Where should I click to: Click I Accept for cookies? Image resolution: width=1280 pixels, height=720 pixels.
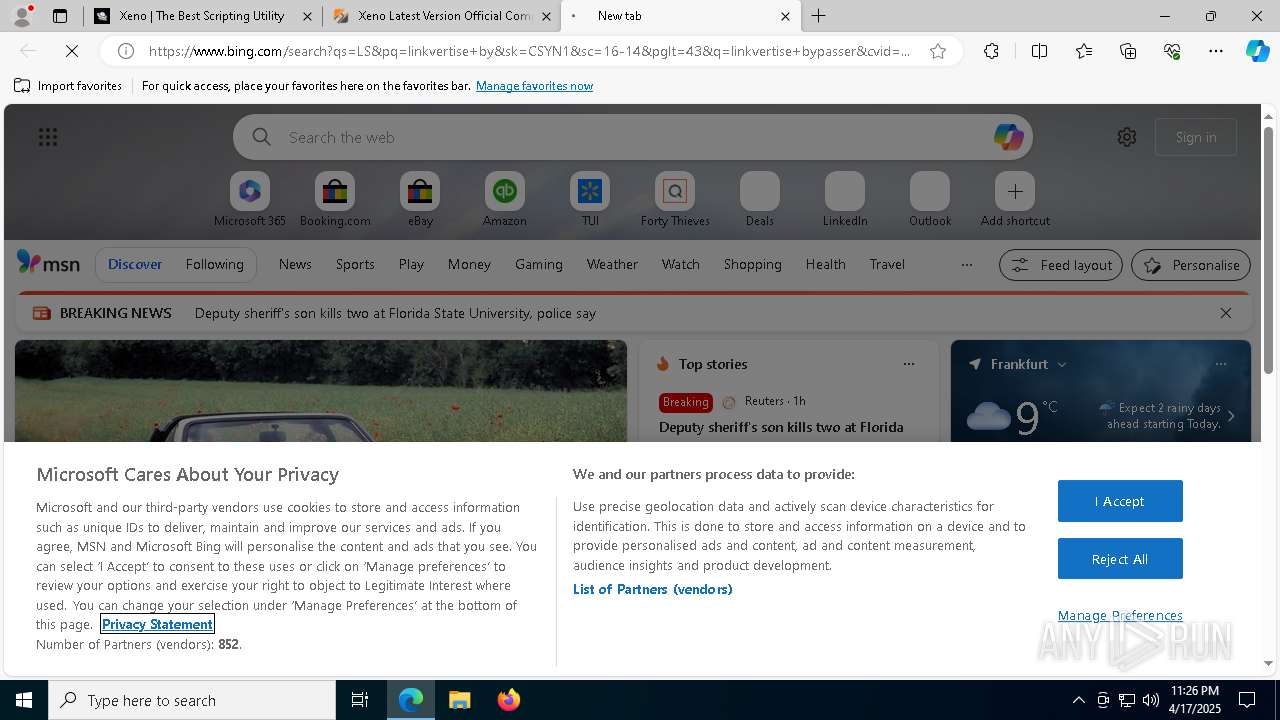1120,501
